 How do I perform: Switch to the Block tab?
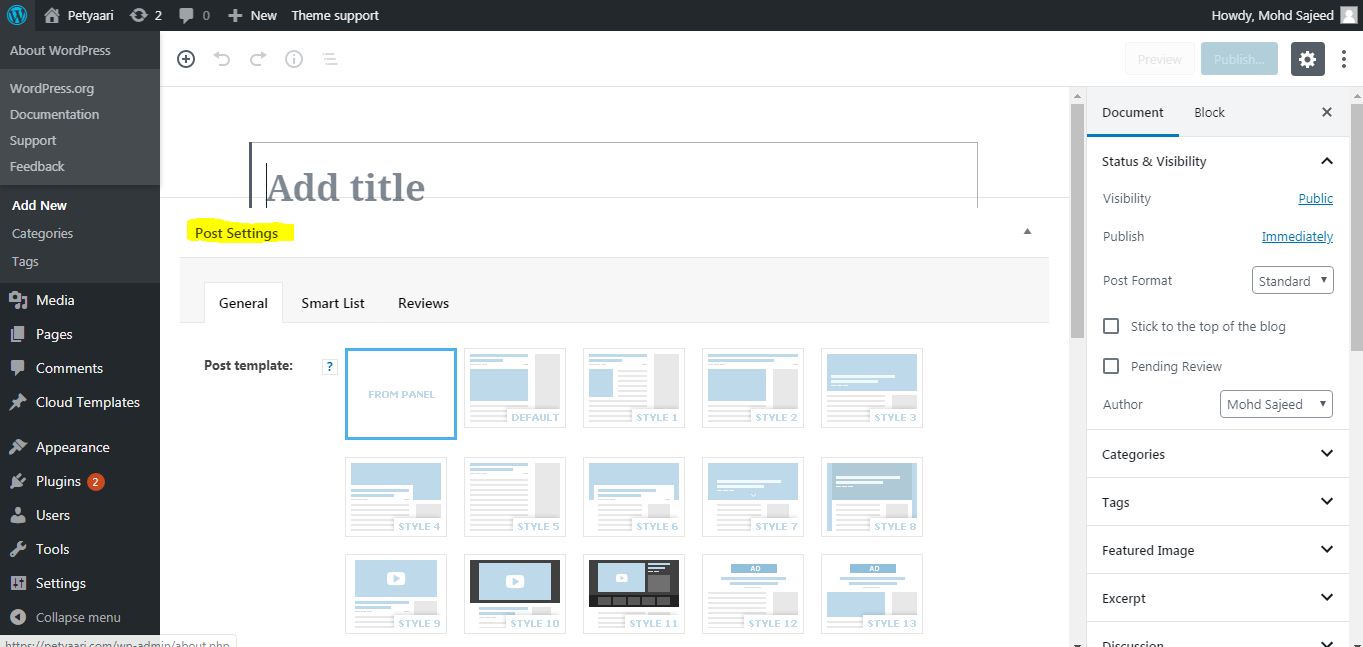coord(1209,112)
